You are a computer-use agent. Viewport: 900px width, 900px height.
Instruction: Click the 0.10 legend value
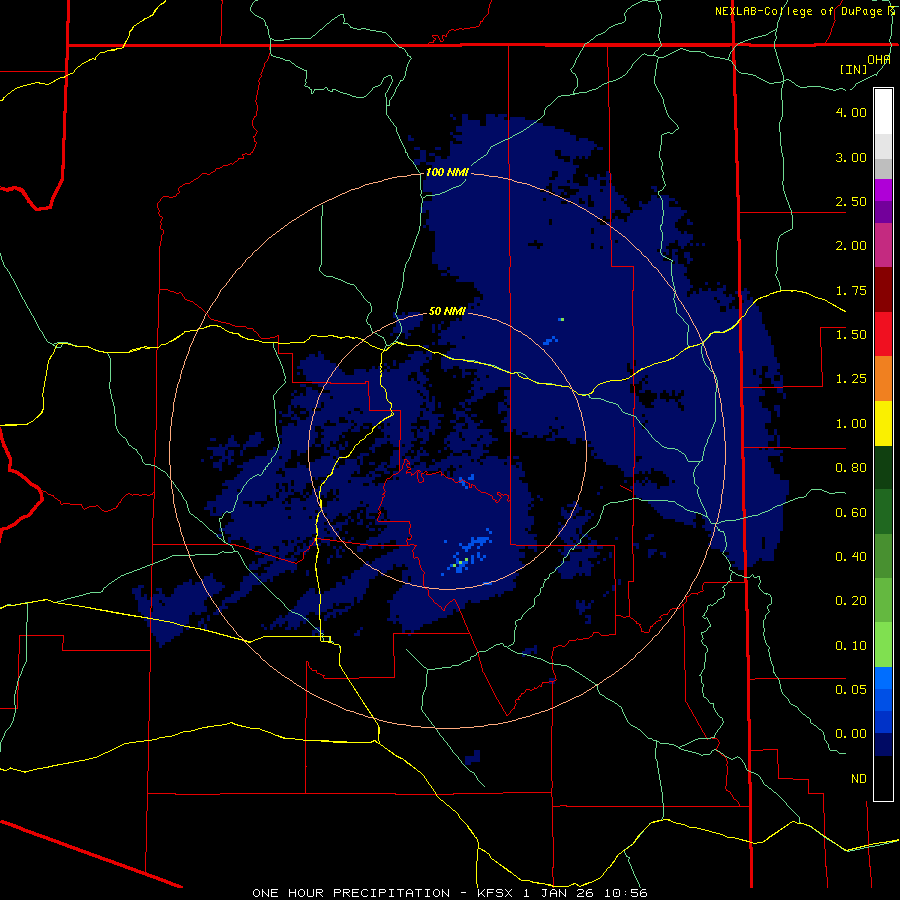coord(851,646)
